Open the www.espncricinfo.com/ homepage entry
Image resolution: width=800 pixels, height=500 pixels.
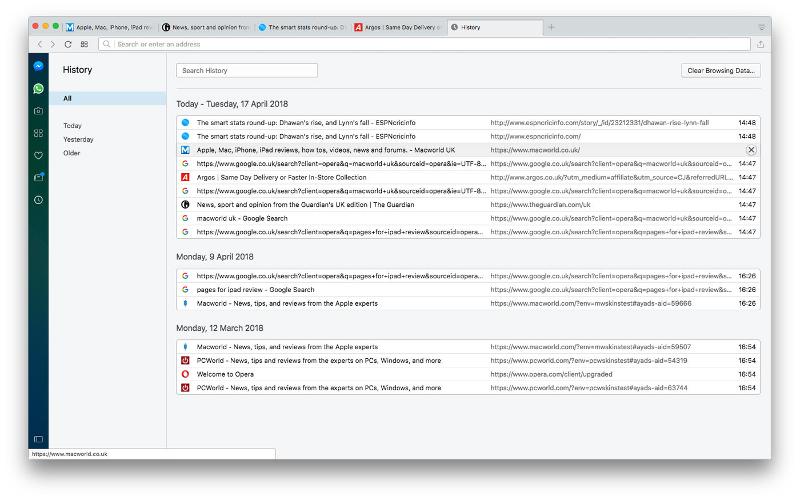(x=468, y=136)
